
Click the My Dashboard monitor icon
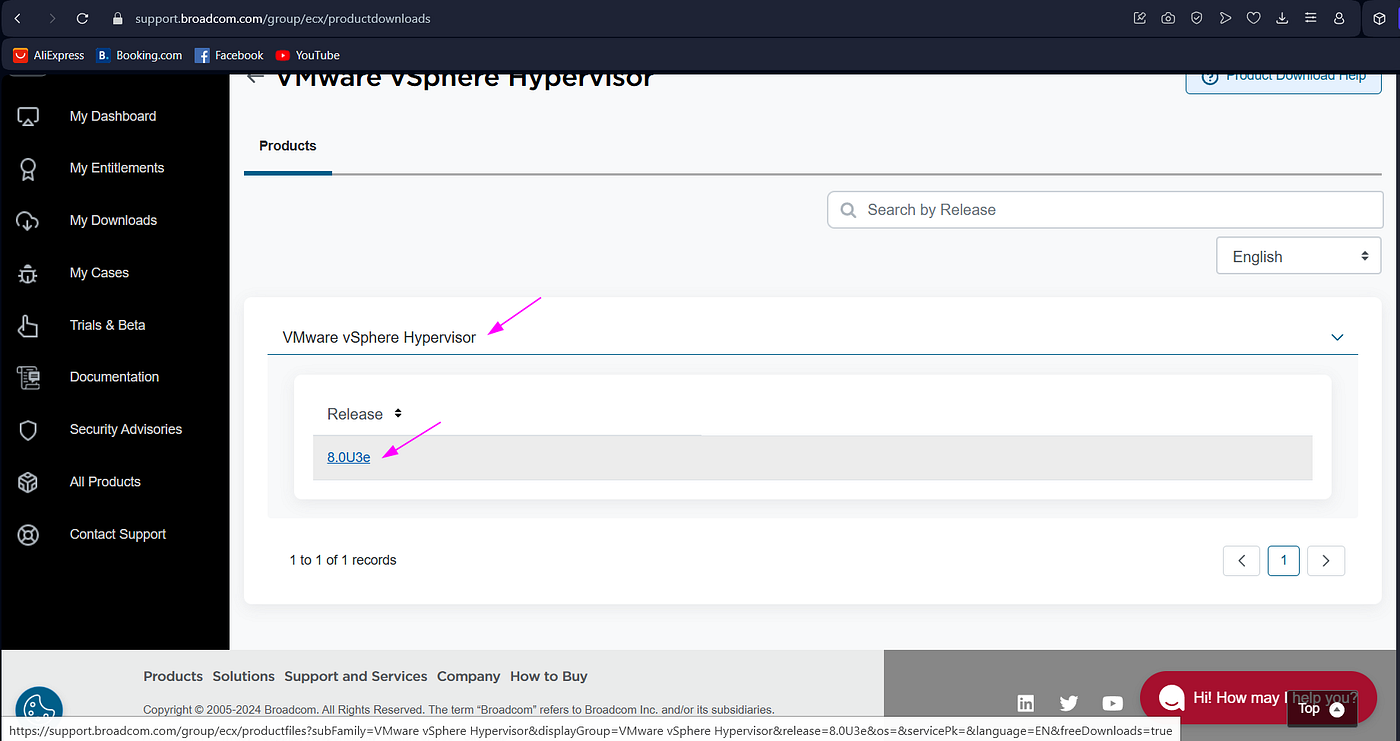coord(28,117)
